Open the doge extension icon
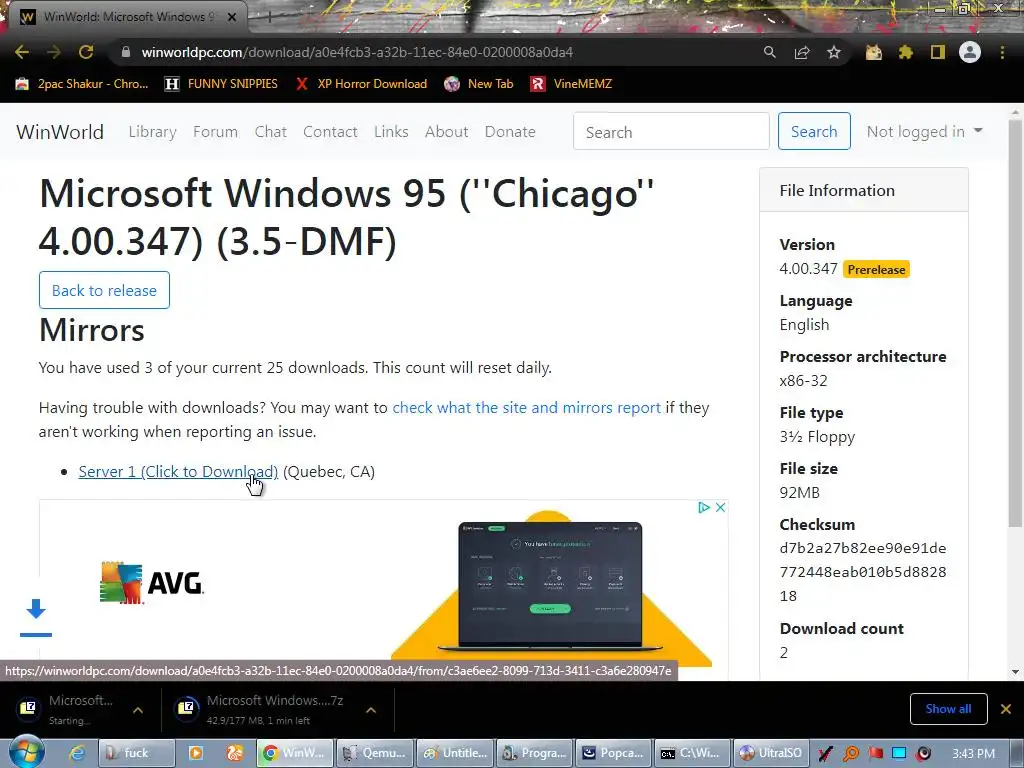The width and height of the screenshot is (1024, 768). click(x=873, y=52)
